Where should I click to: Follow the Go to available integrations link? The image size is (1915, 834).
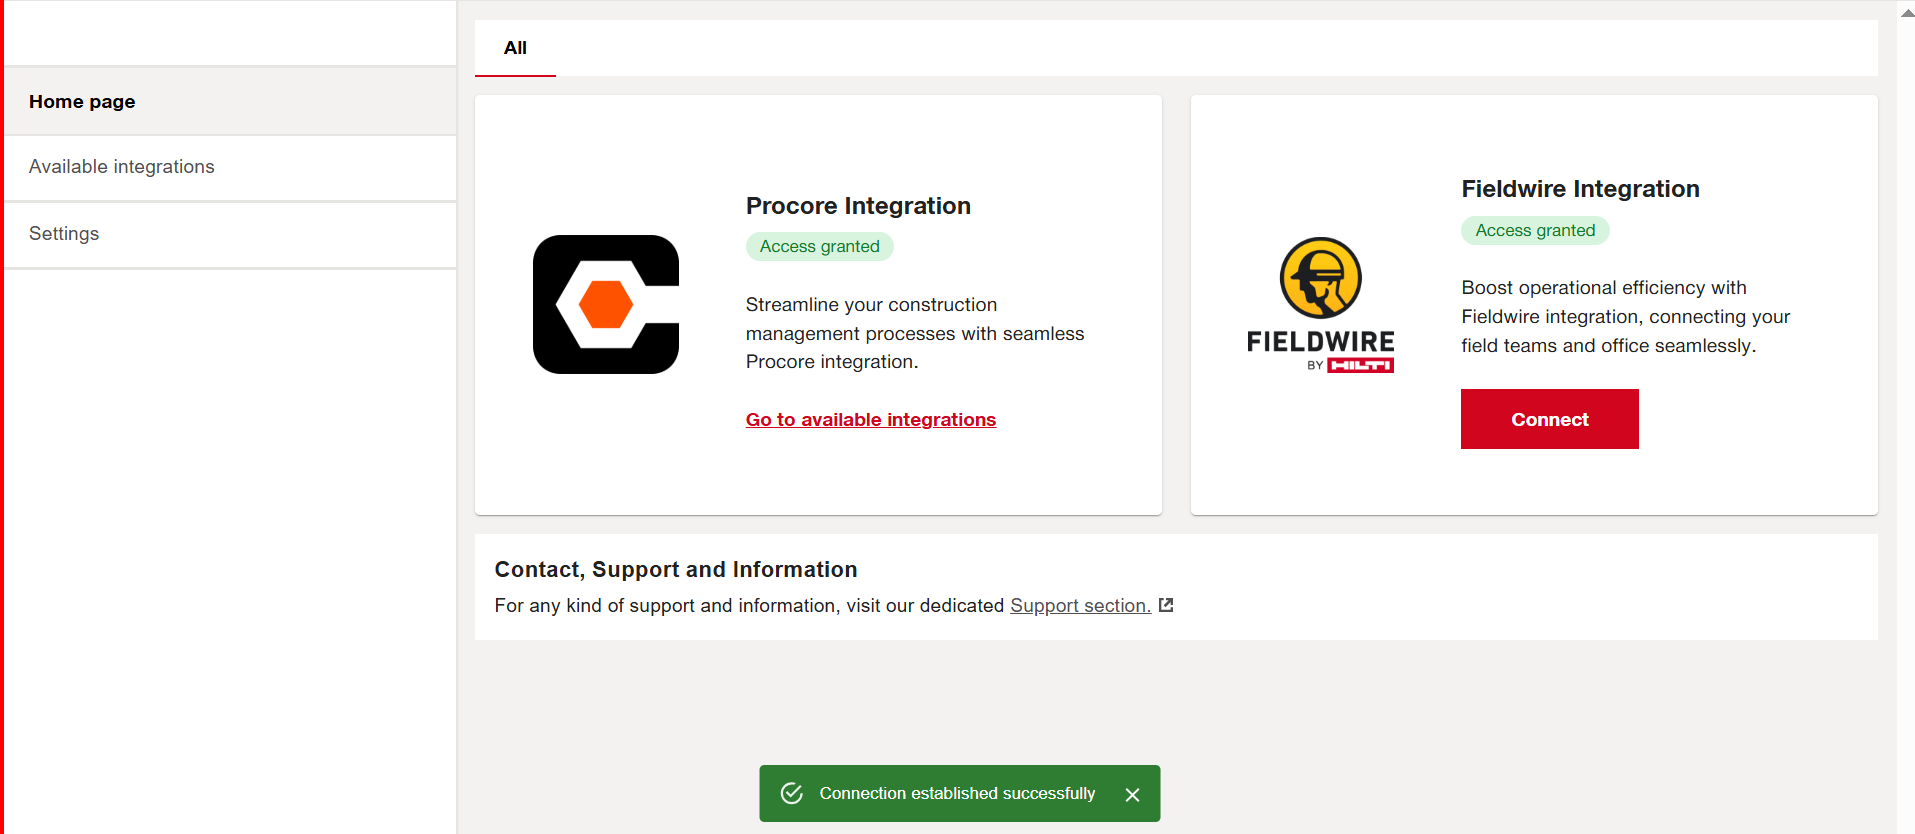871,420
